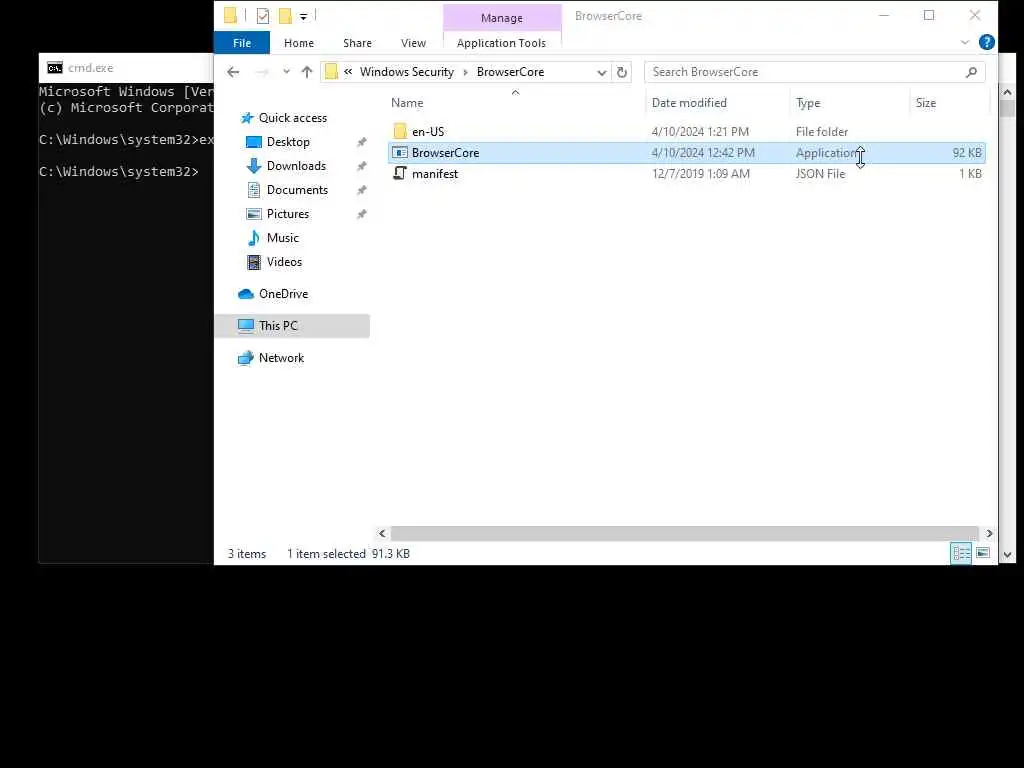1024x768 pixels.
Task: Click the horizontal scrollbar track
Action: point(684,534)
